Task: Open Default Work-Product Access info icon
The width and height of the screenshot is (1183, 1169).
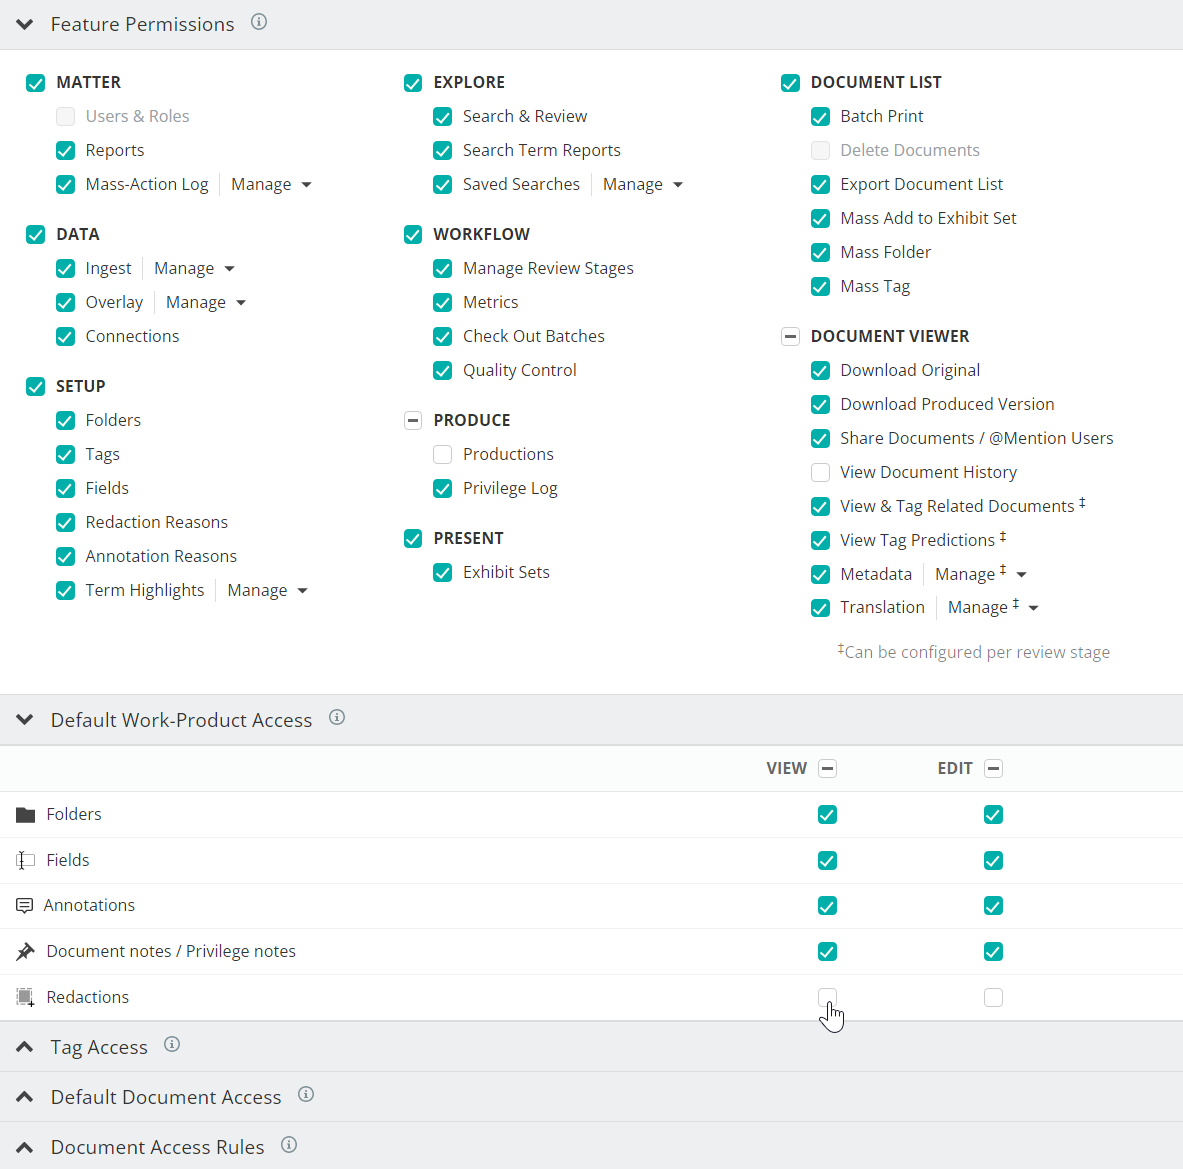Action: [x=337, y=718]
